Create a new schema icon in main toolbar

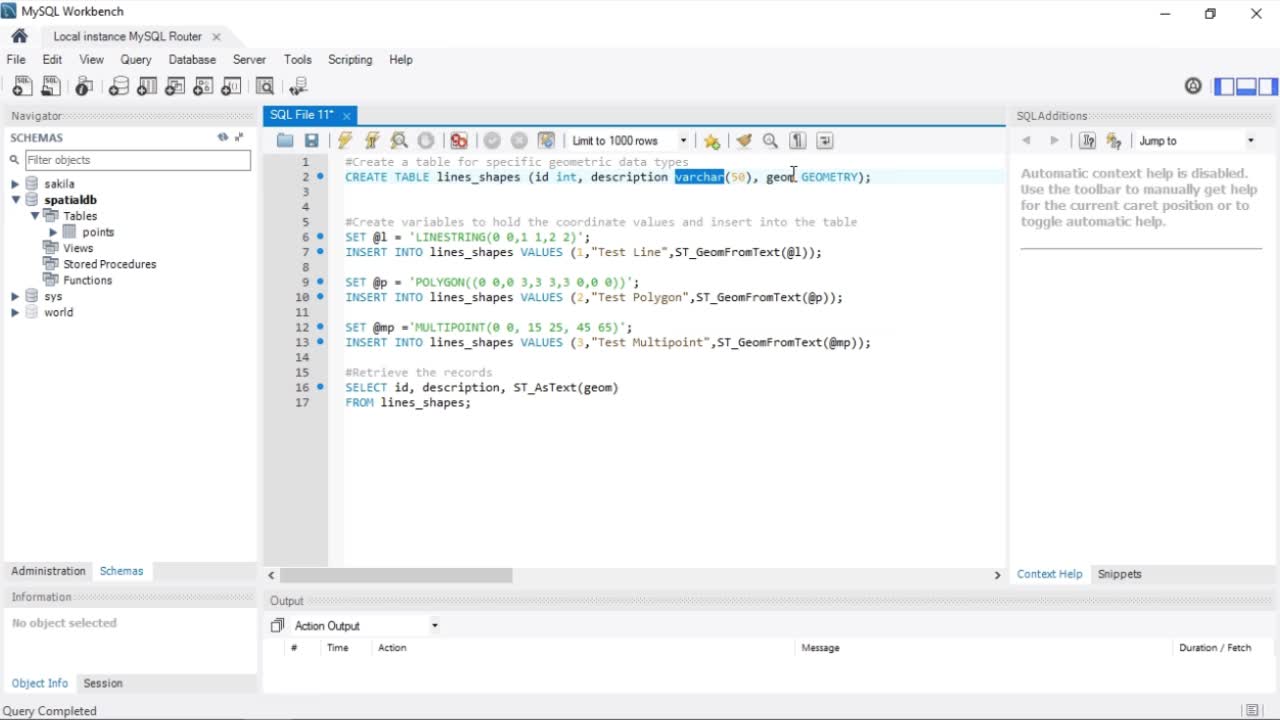coord(119,87)
